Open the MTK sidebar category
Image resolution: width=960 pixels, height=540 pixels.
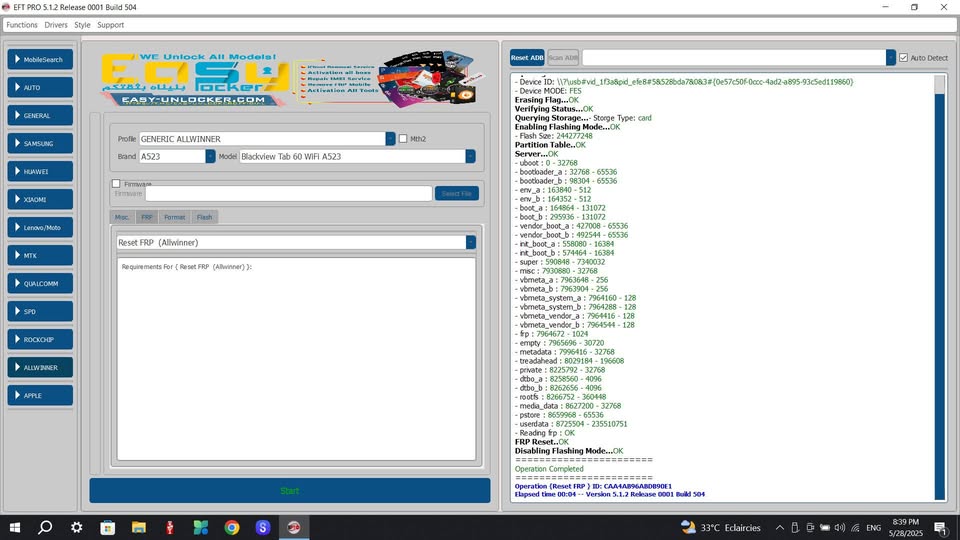40,255
